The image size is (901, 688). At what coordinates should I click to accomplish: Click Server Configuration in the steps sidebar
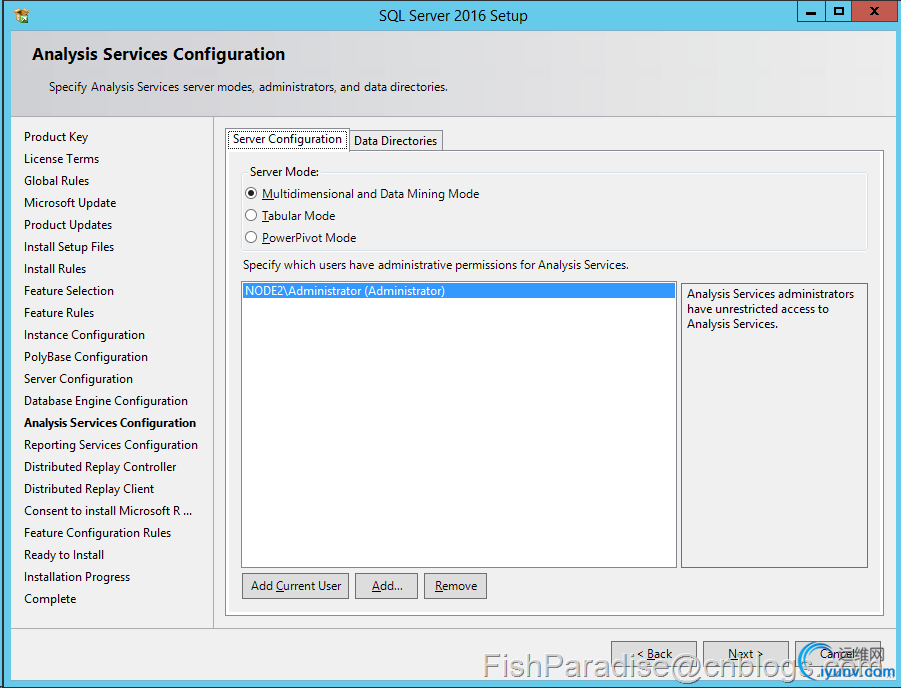[x=78, y=379]
